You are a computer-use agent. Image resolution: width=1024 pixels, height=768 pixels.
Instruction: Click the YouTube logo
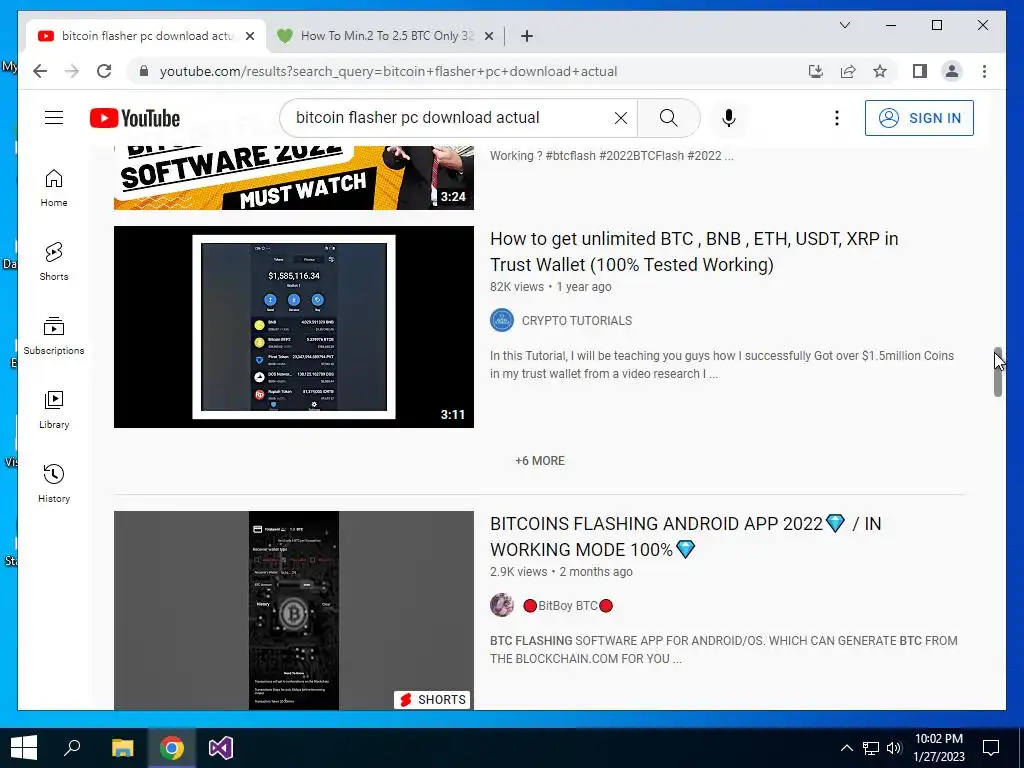pos(135,118)
